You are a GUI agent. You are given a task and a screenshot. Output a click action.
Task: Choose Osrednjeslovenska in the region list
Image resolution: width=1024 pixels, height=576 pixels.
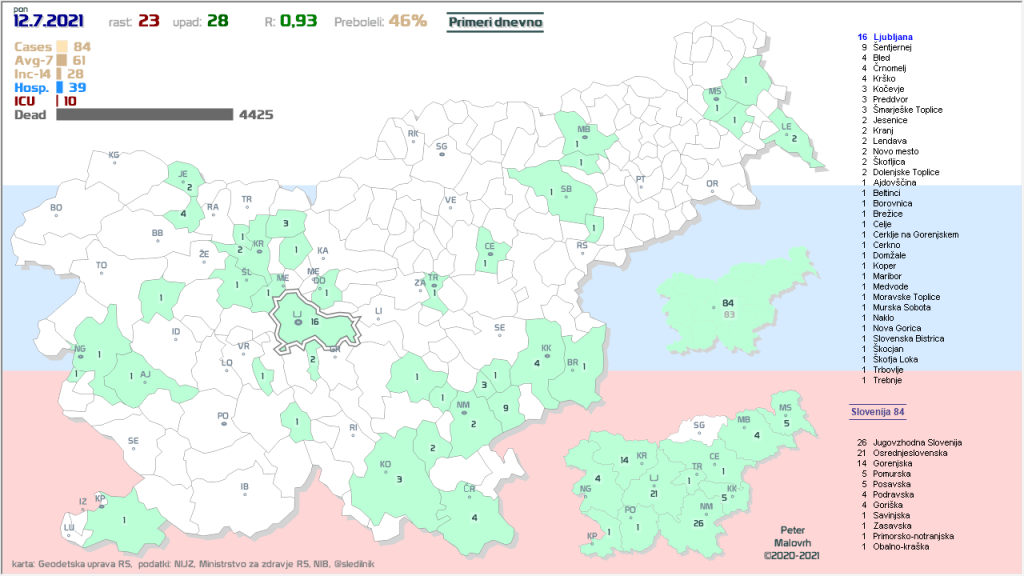[908, 452]
